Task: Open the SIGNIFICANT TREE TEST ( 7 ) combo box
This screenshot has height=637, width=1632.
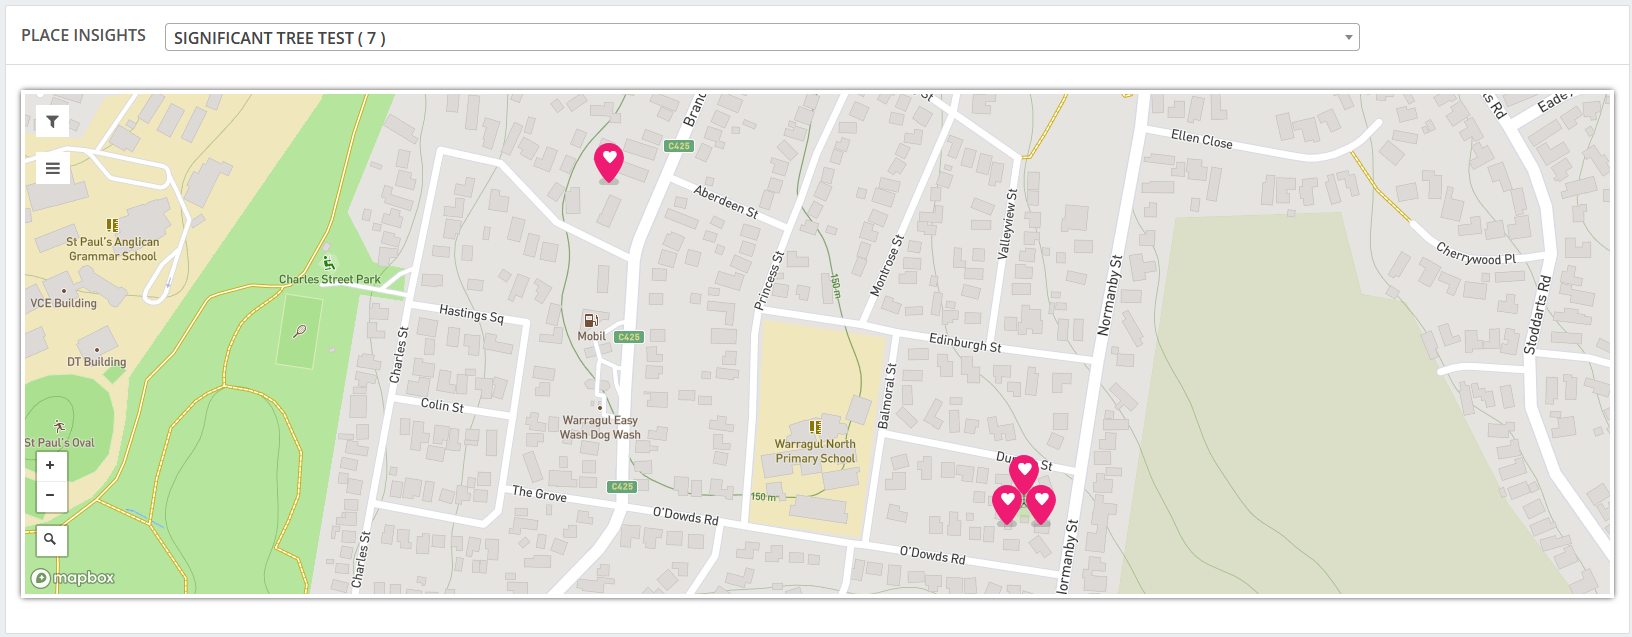Action: pyautogui.click(x=762, y=38)
